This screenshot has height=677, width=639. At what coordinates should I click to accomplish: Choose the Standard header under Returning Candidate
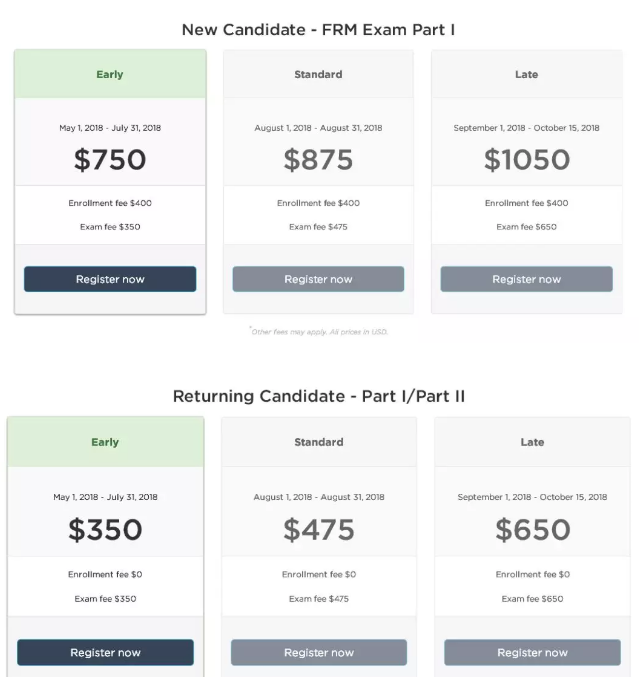click(x=318, y=442)
